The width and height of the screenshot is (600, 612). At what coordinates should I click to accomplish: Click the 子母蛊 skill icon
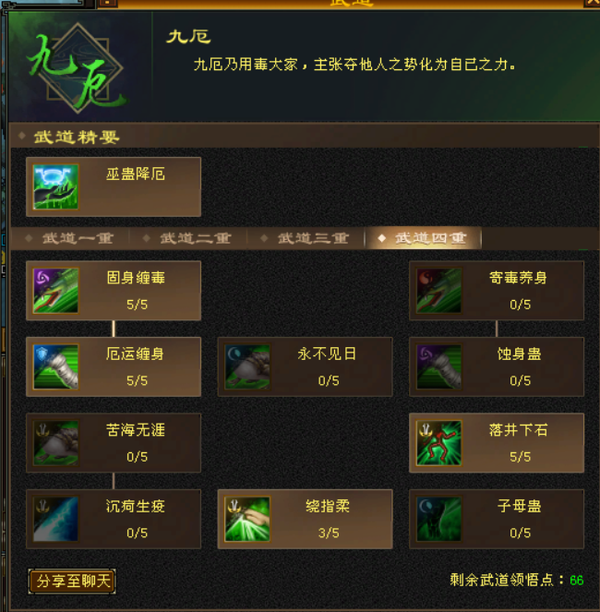(439, 519)
